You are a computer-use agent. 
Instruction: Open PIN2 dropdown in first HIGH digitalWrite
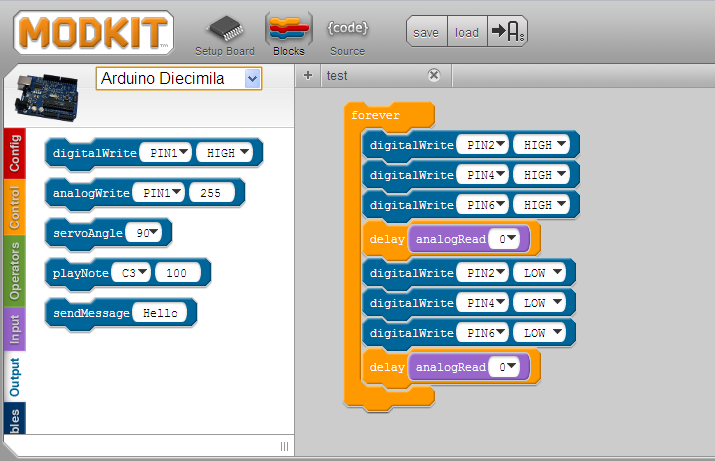(483, 145)
